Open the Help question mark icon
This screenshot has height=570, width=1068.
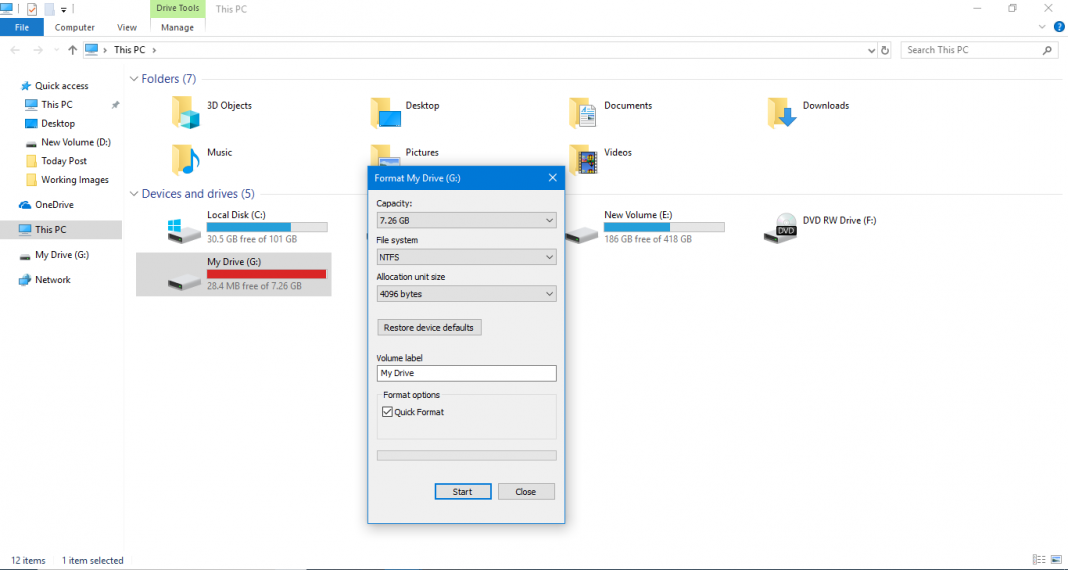coord(1059,27)
